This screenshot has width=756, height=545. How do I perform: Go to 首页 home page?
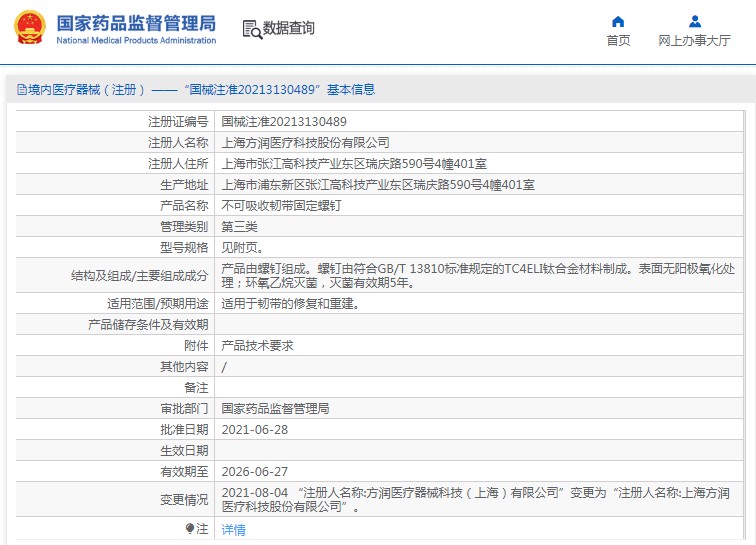pyautogui.click(x=618, y=41)
